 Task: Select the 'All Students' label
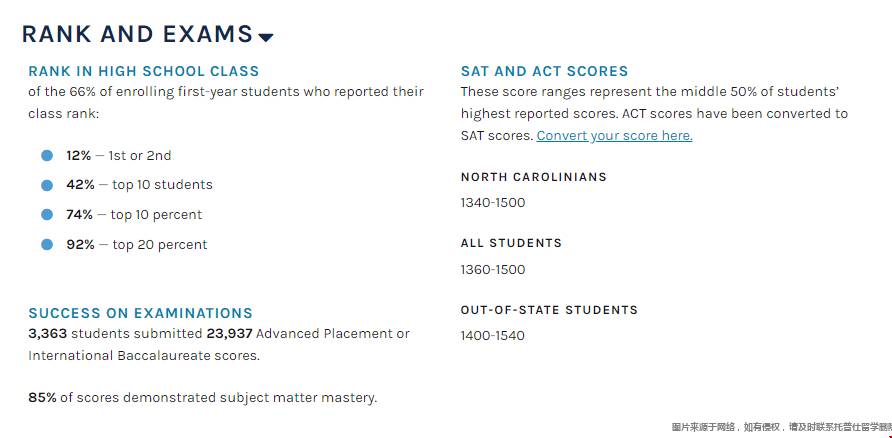(x=511, y=243)
